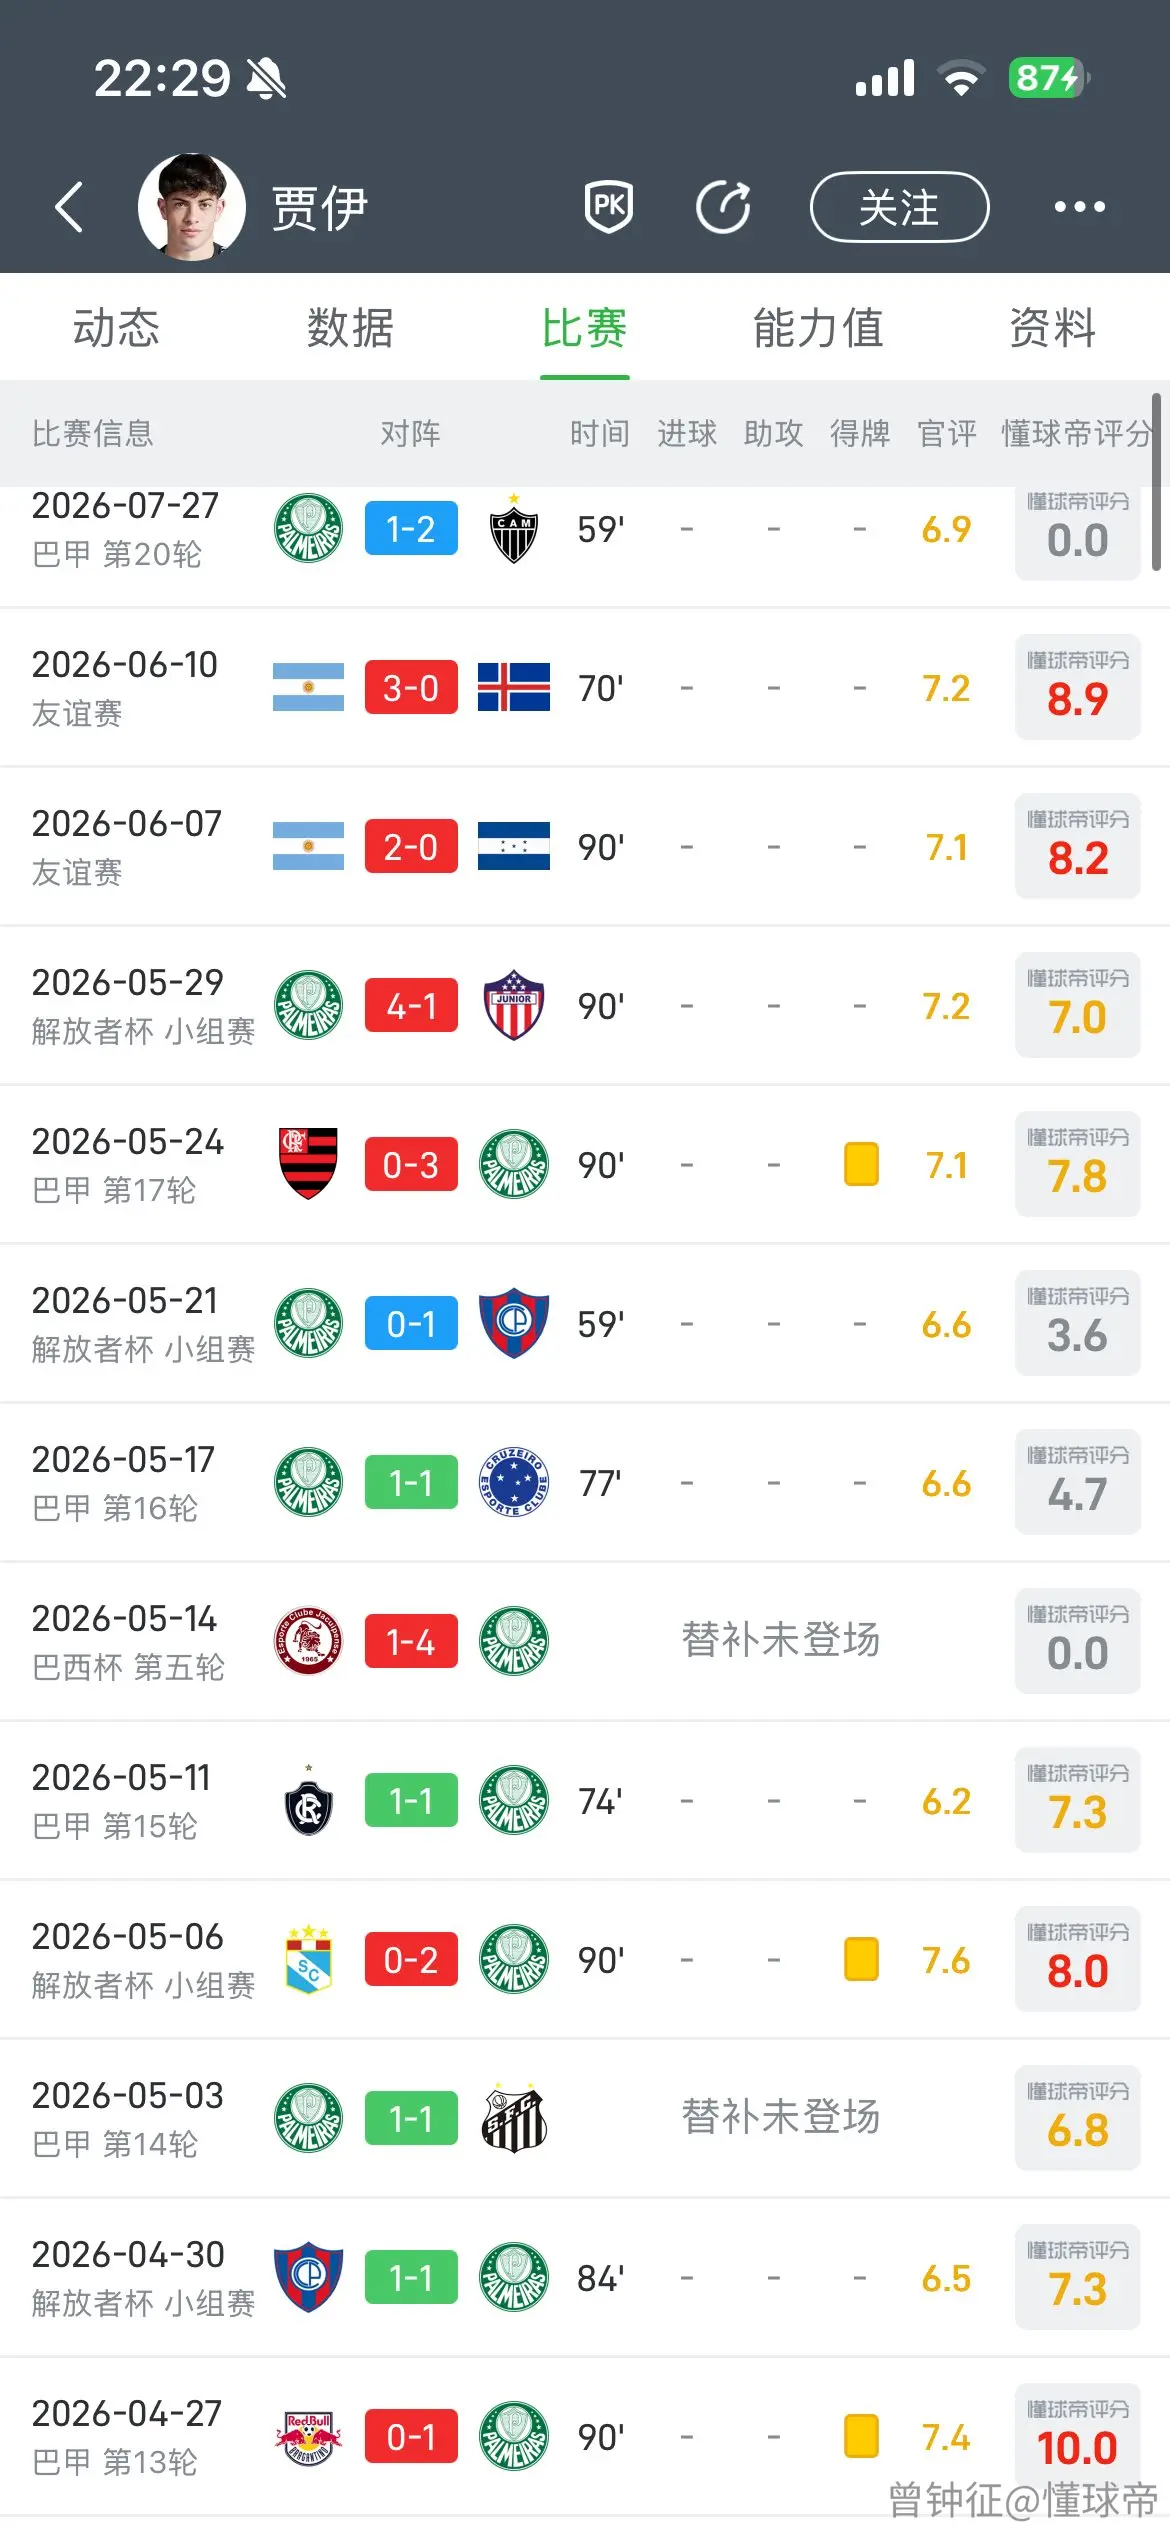Switch to the 数据 tab
Viewport: 1170px width, 2532px height.
tap(351, 328)
